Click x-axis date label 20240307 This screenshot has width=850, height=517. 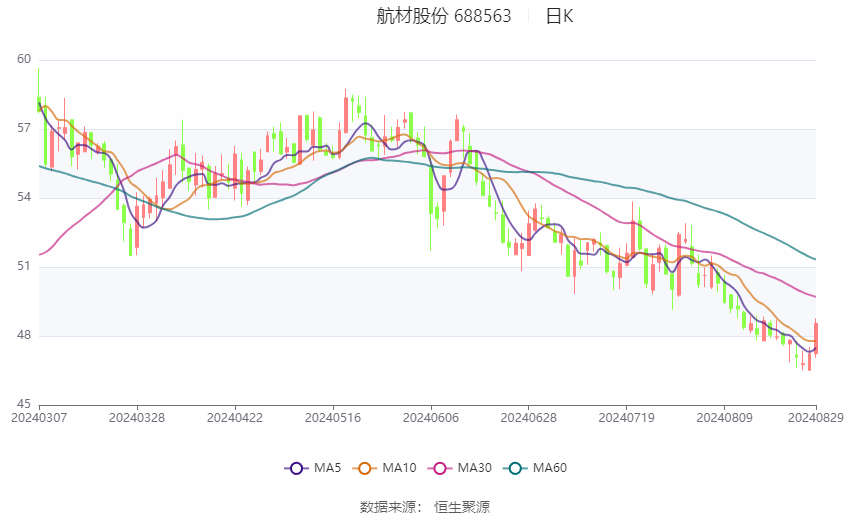point(39,418)
